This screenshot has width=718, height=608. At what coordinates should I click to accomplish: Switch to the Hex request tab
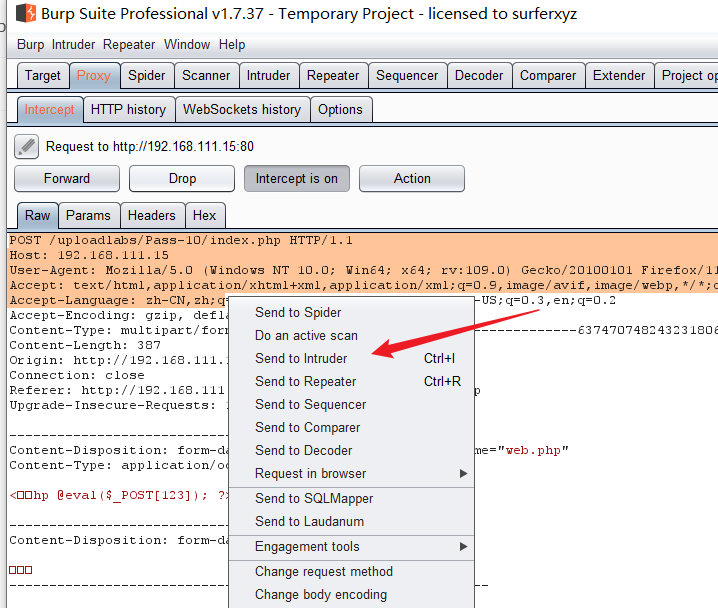point(204,216)
